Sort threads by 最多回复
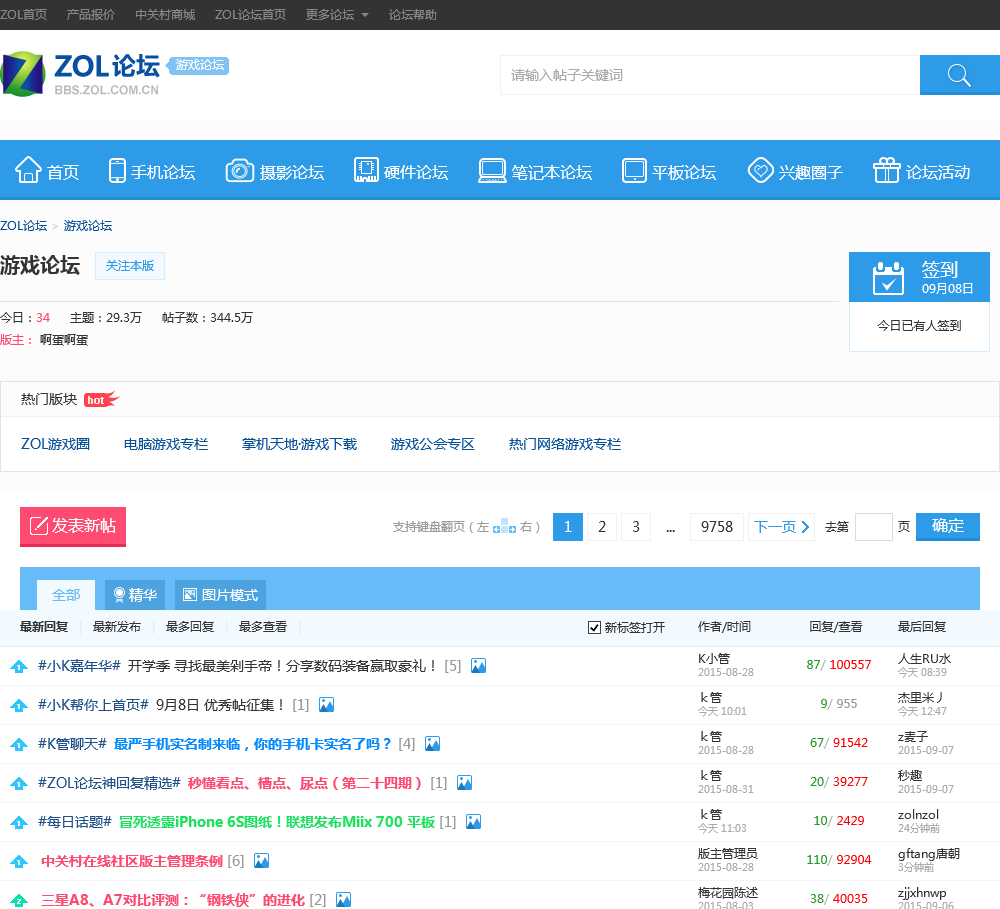The image size is (1000, 909). tap(190, 627)
